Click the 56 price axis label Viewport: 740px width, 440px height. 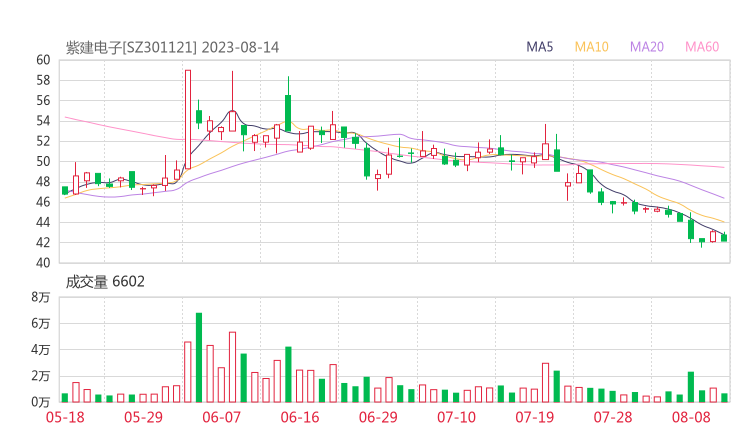(x=43, y=101)
